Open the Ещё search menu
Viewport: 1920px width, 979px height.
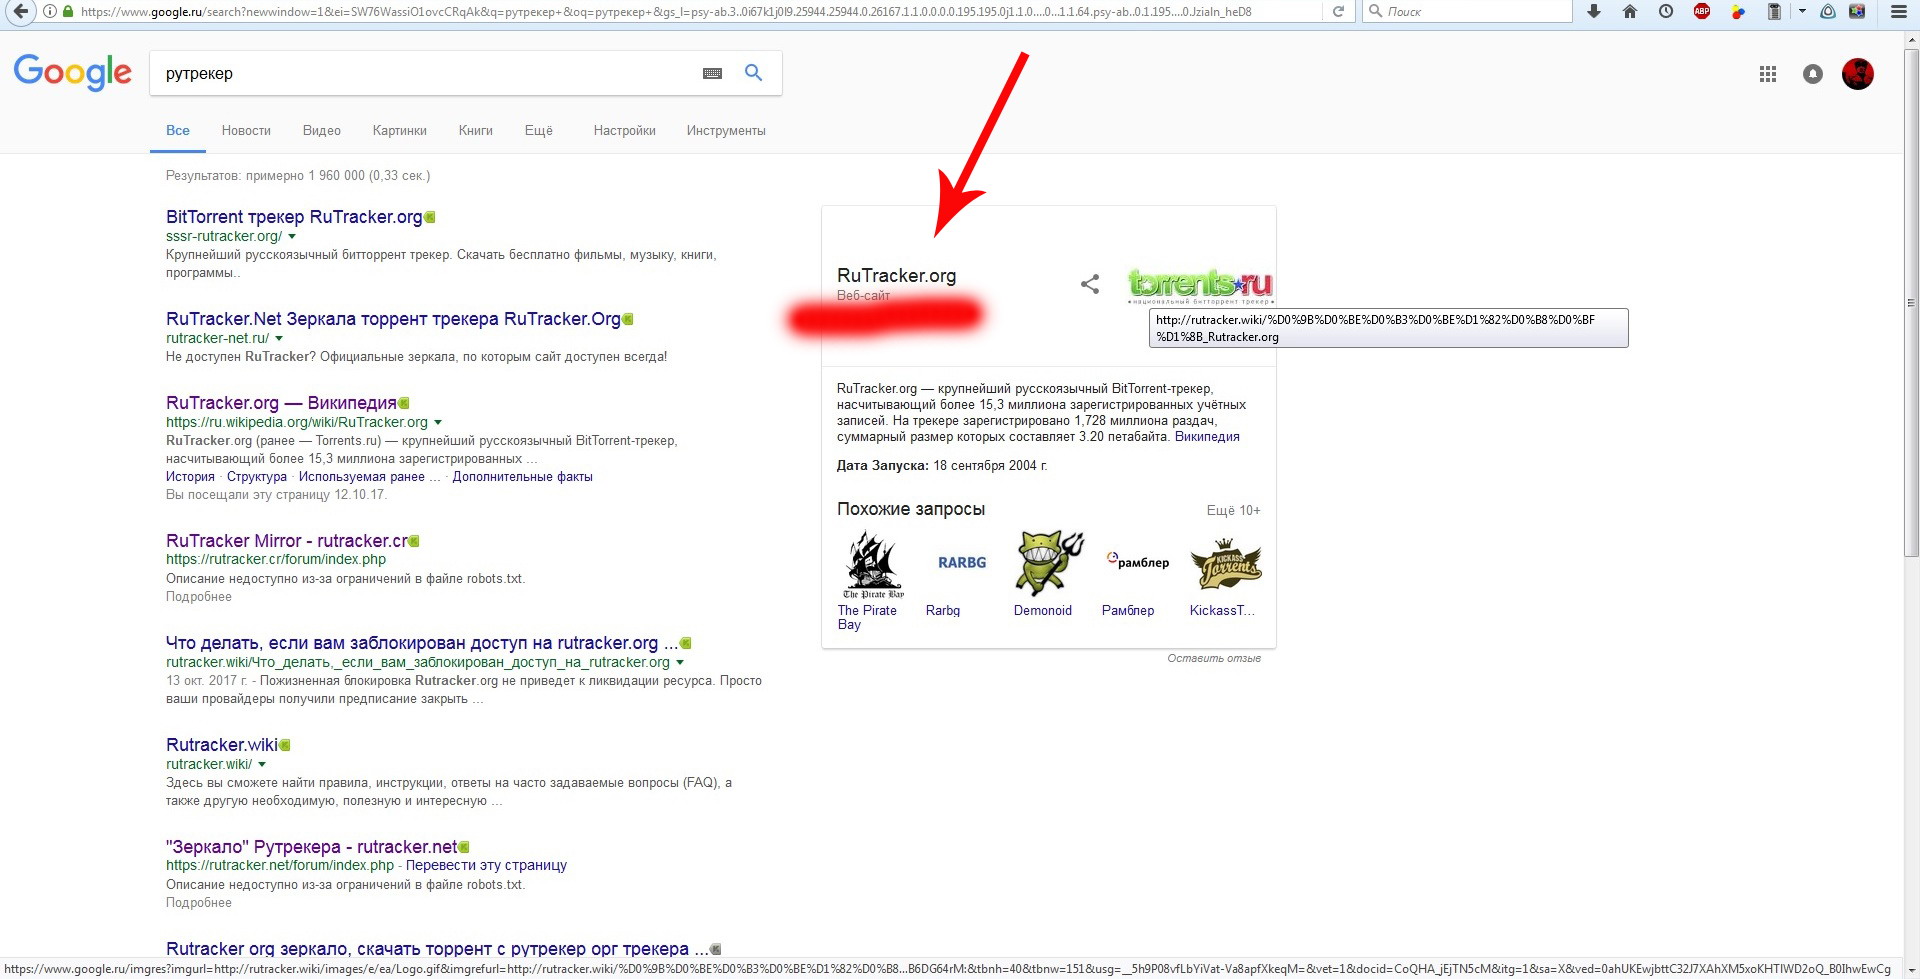click(538, 131)
